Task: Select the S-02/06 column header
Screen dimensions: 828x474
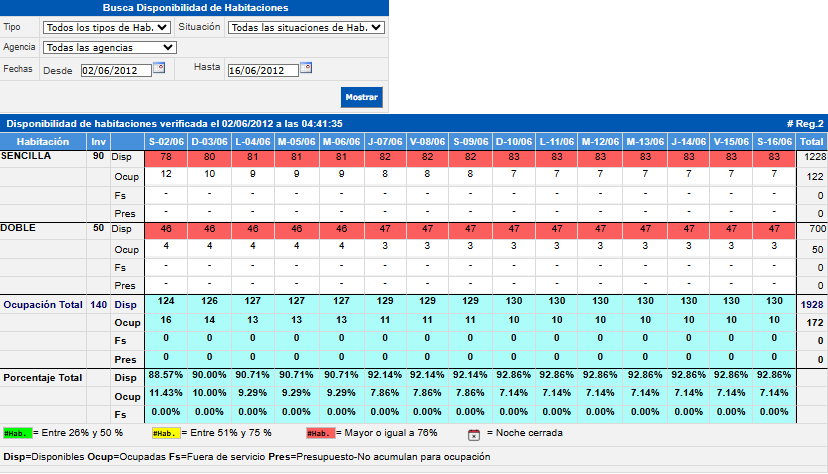Action: pos(166,140)
